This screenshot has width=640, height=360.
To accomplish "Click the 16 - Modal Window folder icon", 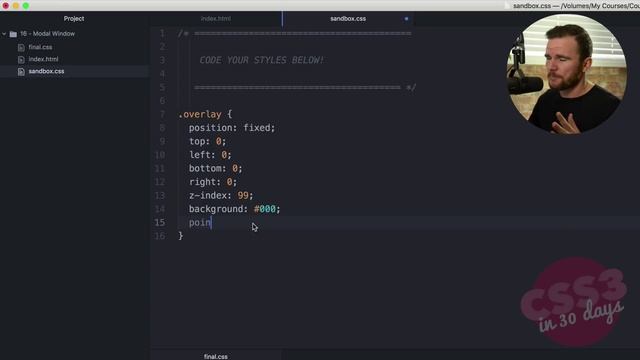I will click(13, 34).
